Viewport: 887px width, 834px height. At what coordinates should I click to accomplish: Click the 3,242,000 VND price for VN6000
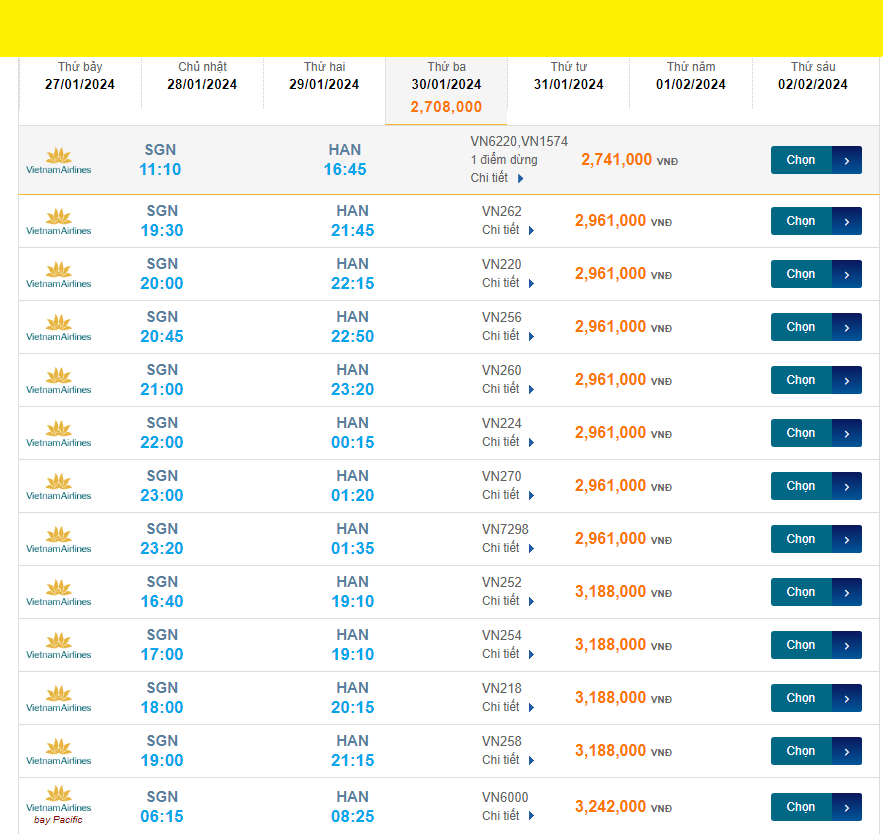(x=611, y=807)
